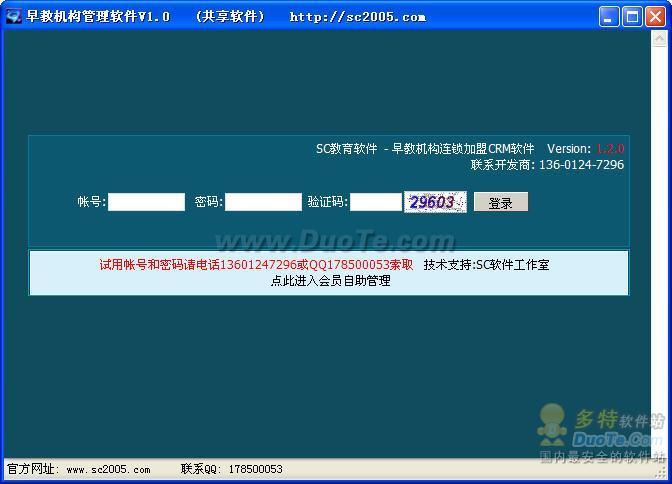672x484 pixels.
Task: Click SC教育软件 - 早教机构连锁加盟CRM软件 heading
Action: tap(425, 149)
